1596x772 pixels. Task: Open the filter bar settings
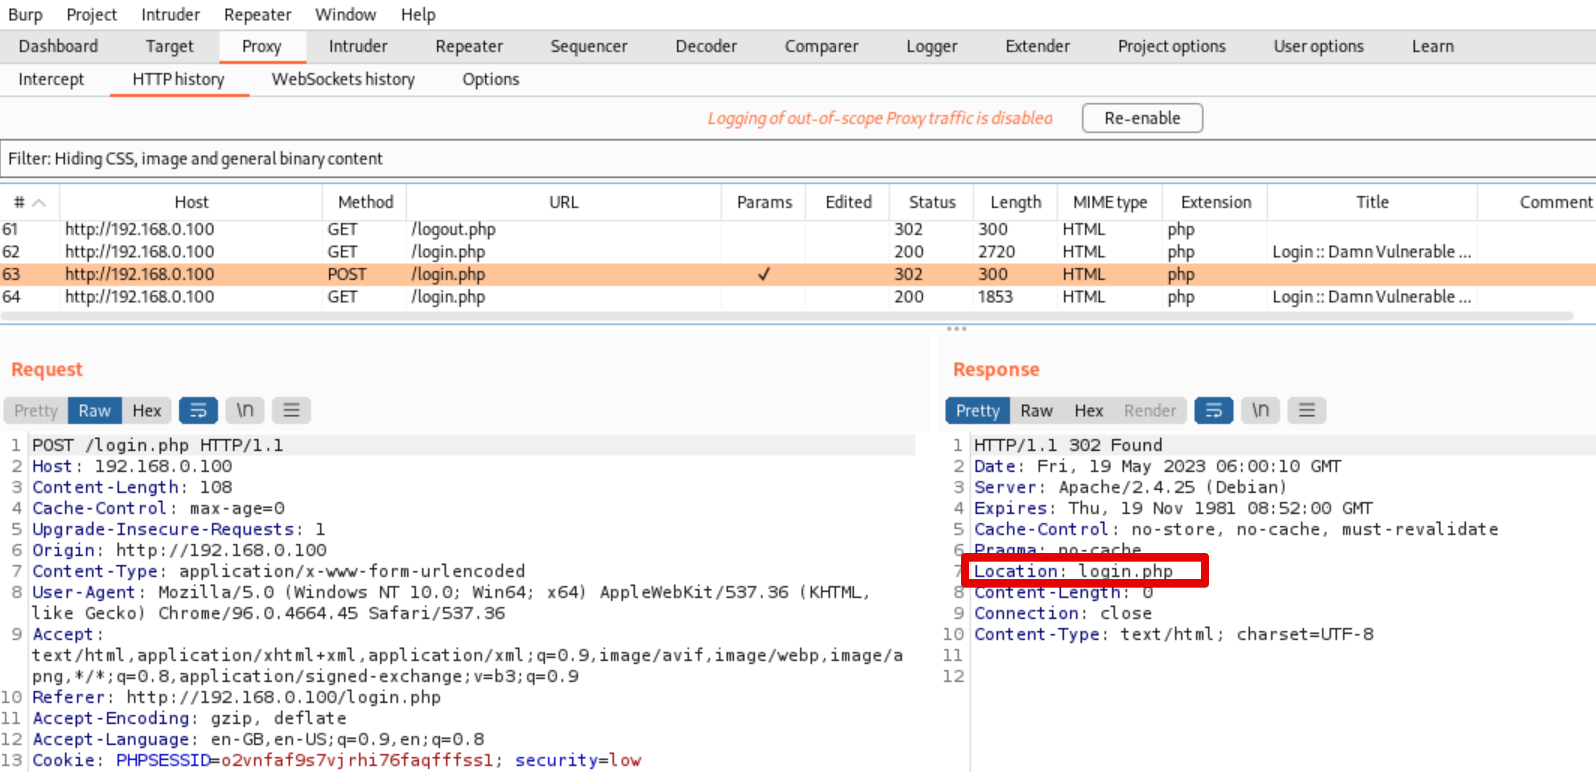pyautogui.click(x=798, y=159)
